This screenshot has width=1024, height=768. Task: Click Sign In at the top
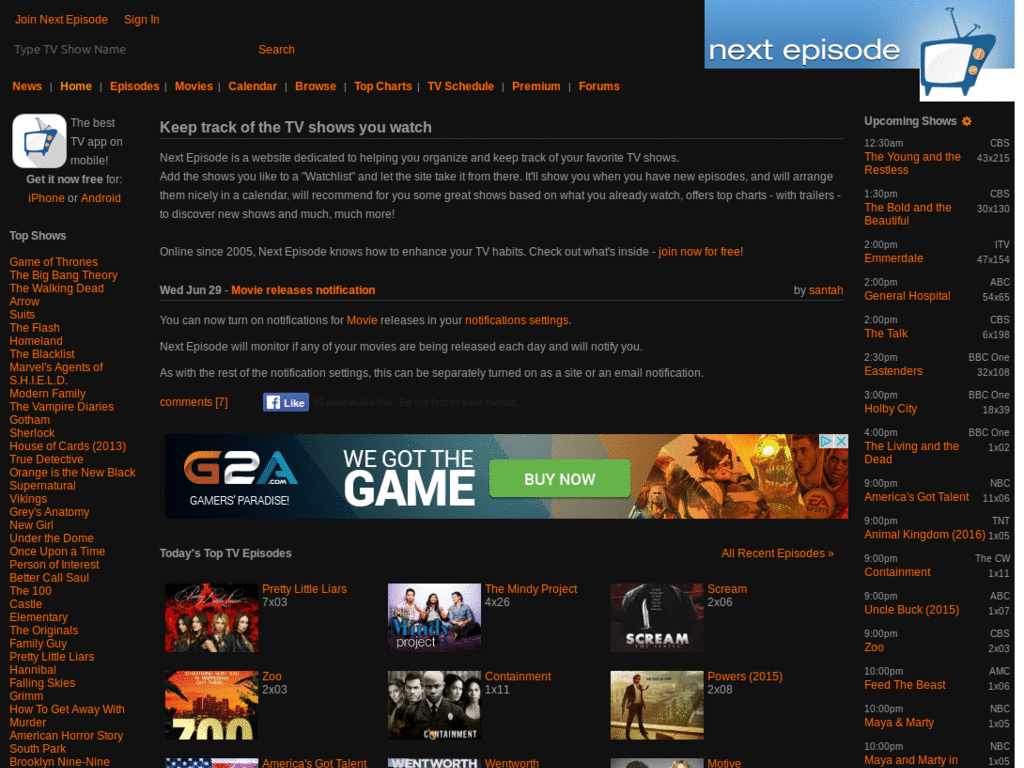pos(141,19)
